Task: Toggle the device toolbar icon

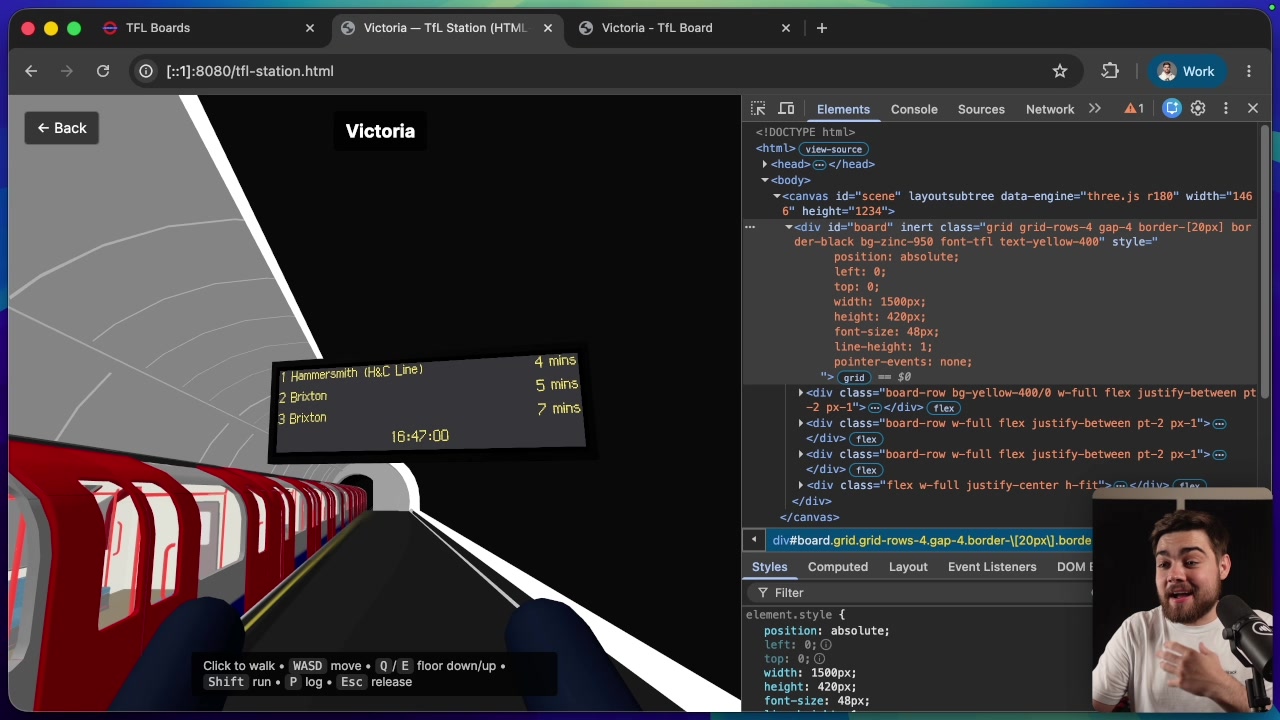Action: click(787, 108)
